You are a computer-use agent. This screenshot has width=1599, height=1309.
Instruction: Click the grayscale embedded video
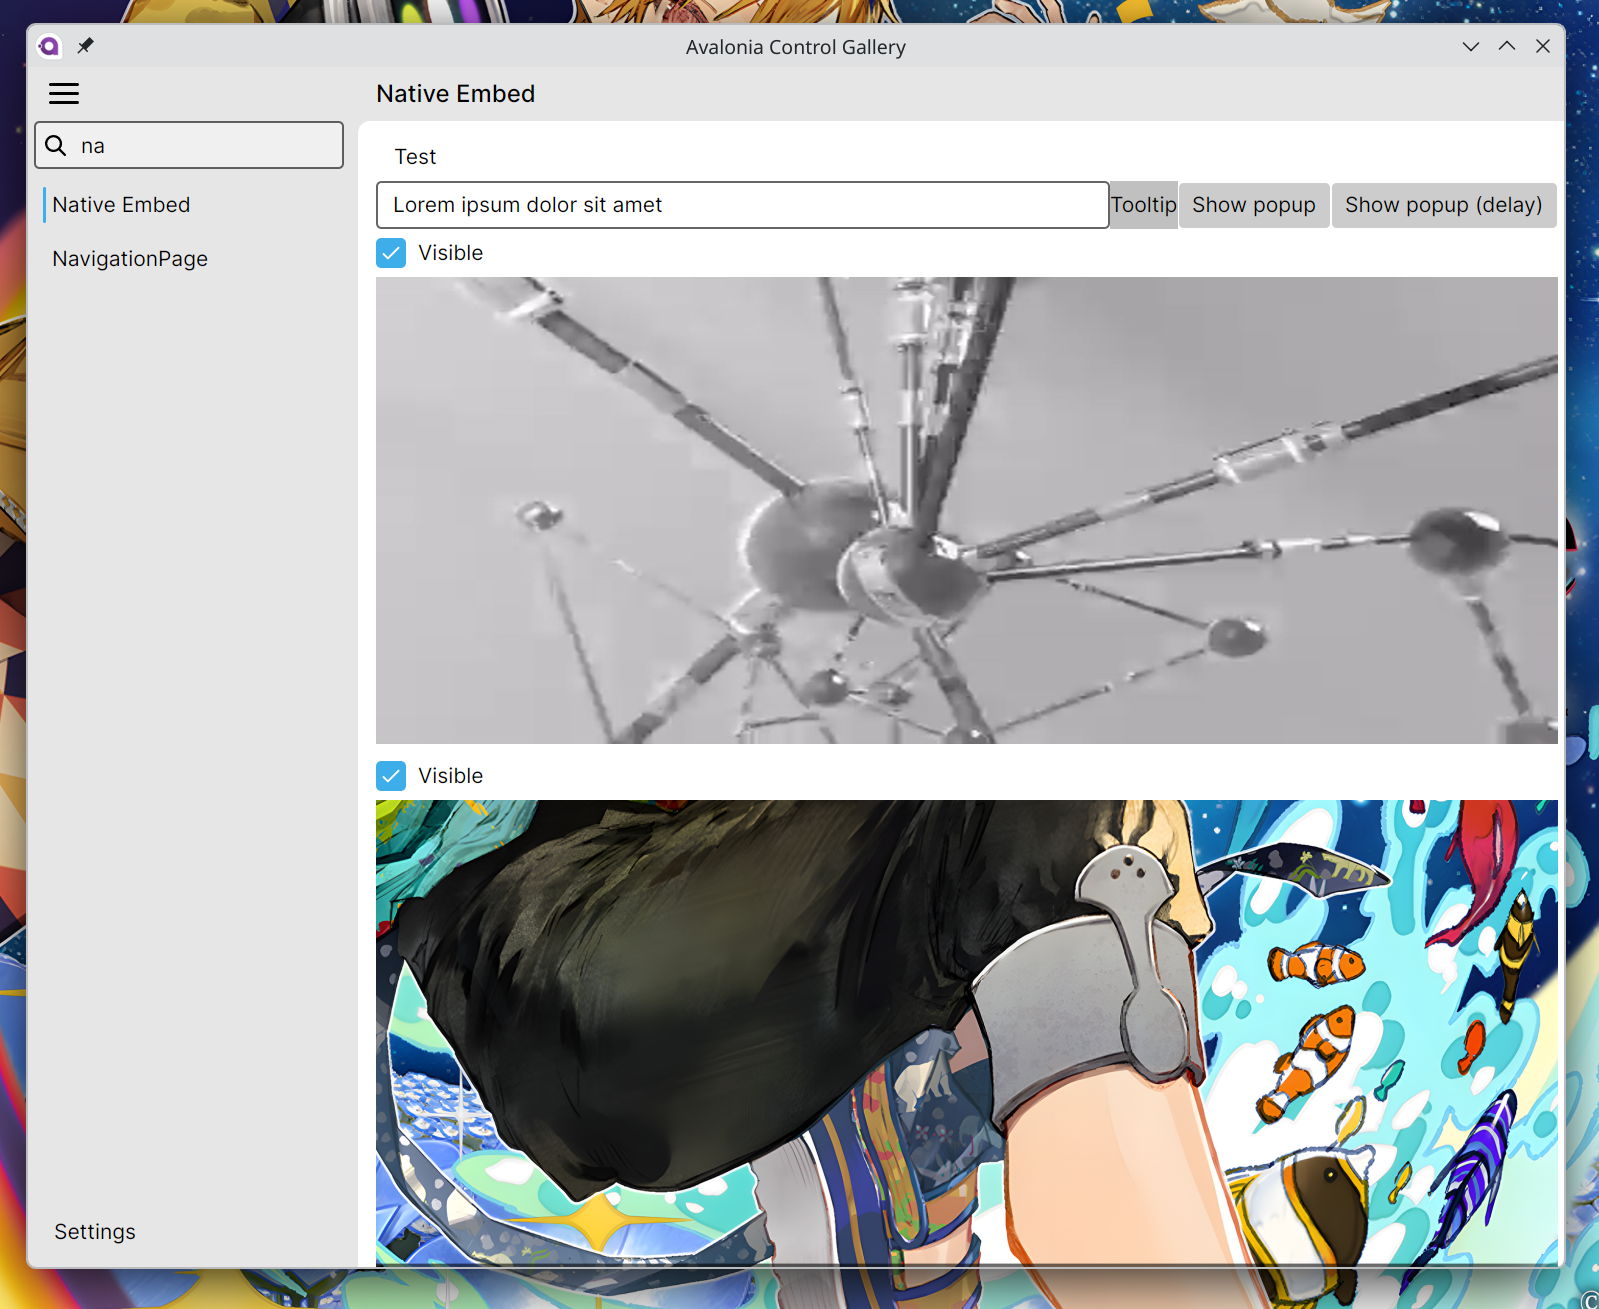click(966, 510)
